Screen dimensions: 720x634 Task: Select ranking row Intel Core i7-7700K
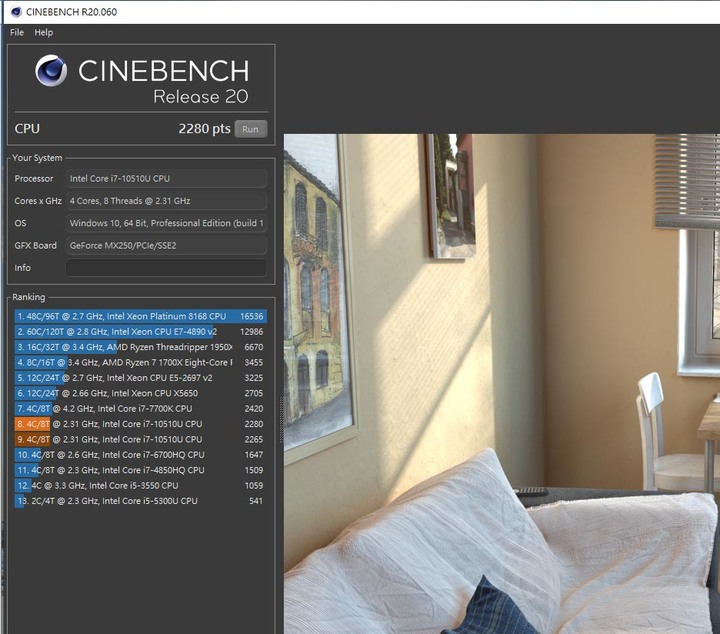pyautogui.click(x=141, y=409)
